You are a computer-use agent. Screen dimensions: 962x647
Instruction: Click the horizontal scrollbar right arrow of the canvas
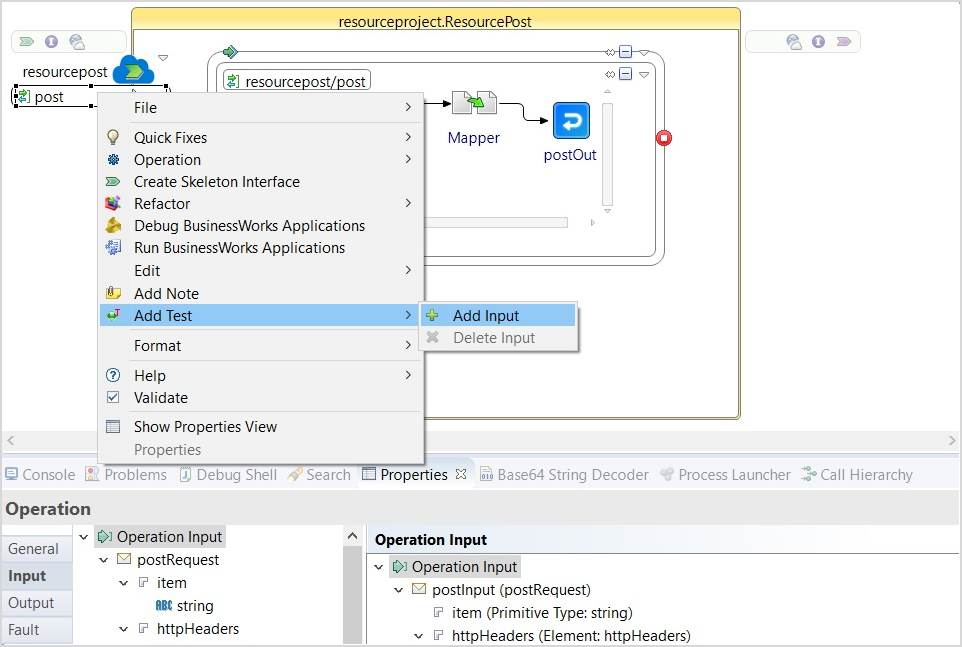point(952,441)
